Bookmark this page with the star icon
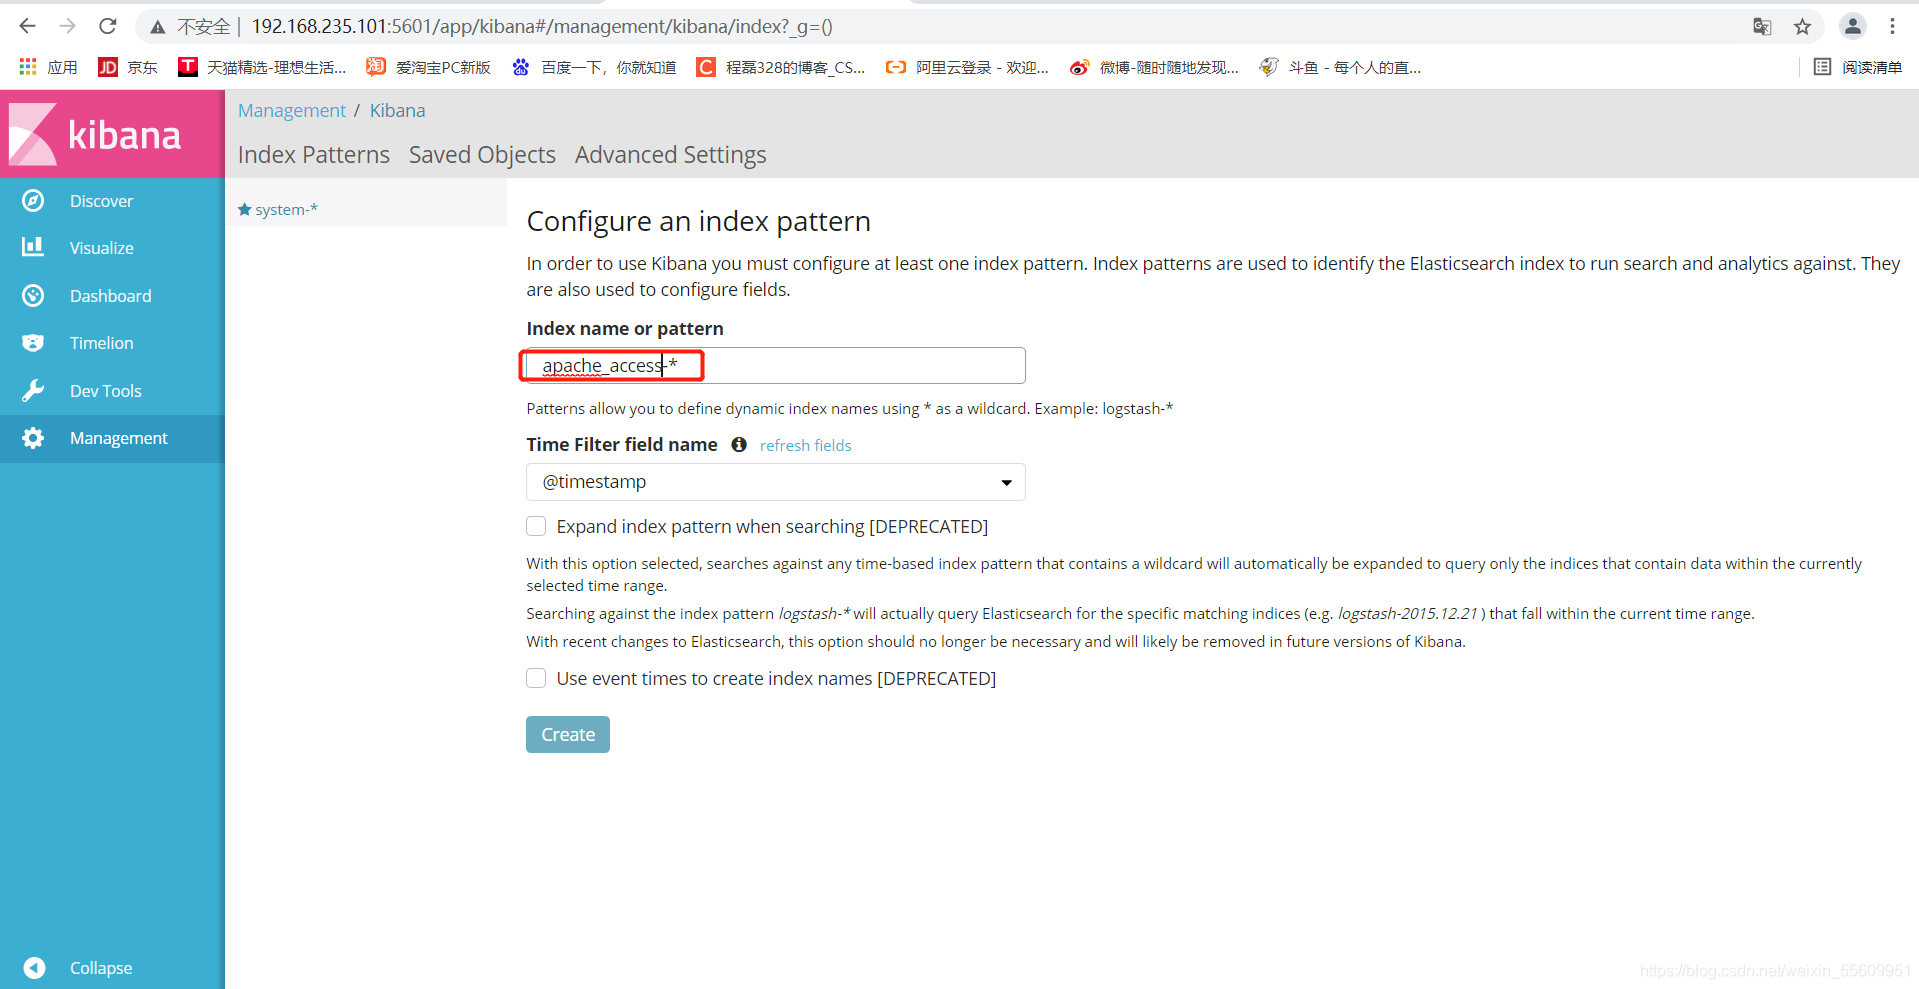Screen dimensions: 1919x989 (1802, 27)
